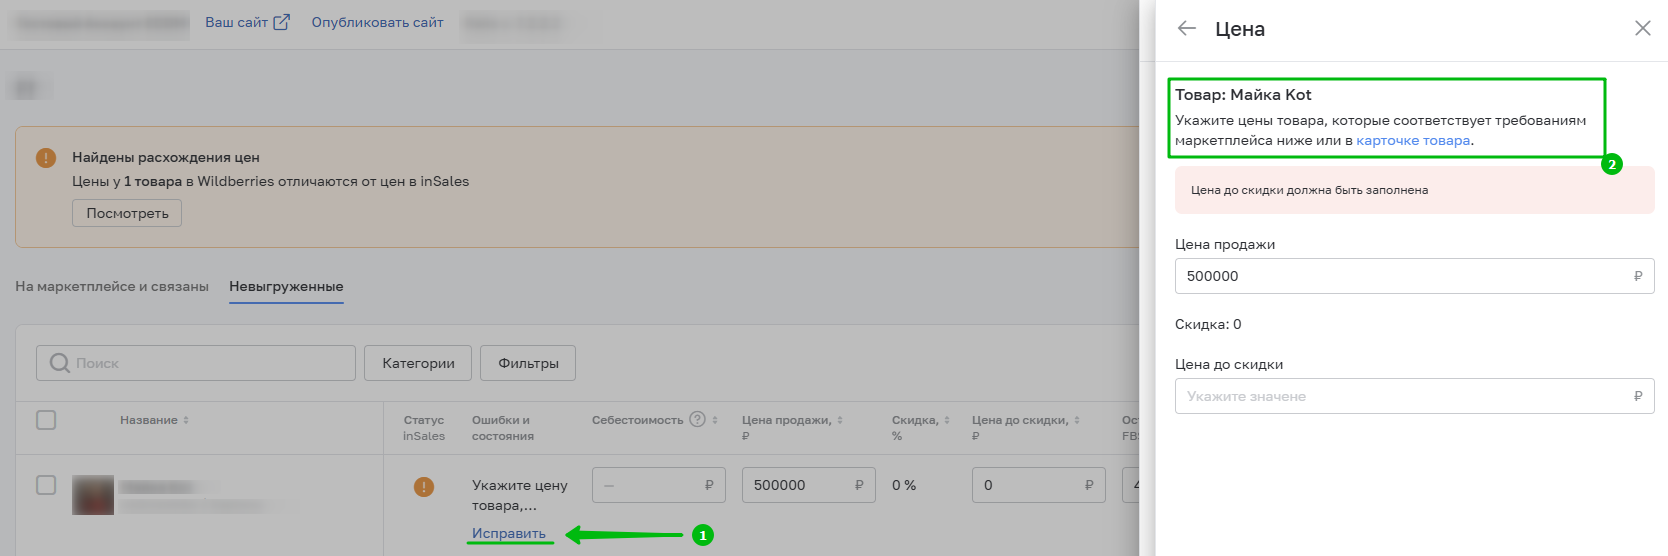This screenshot has height=556, width=1668.
Task: Sort by the Скидка column arrows
Action: point(947,420)
